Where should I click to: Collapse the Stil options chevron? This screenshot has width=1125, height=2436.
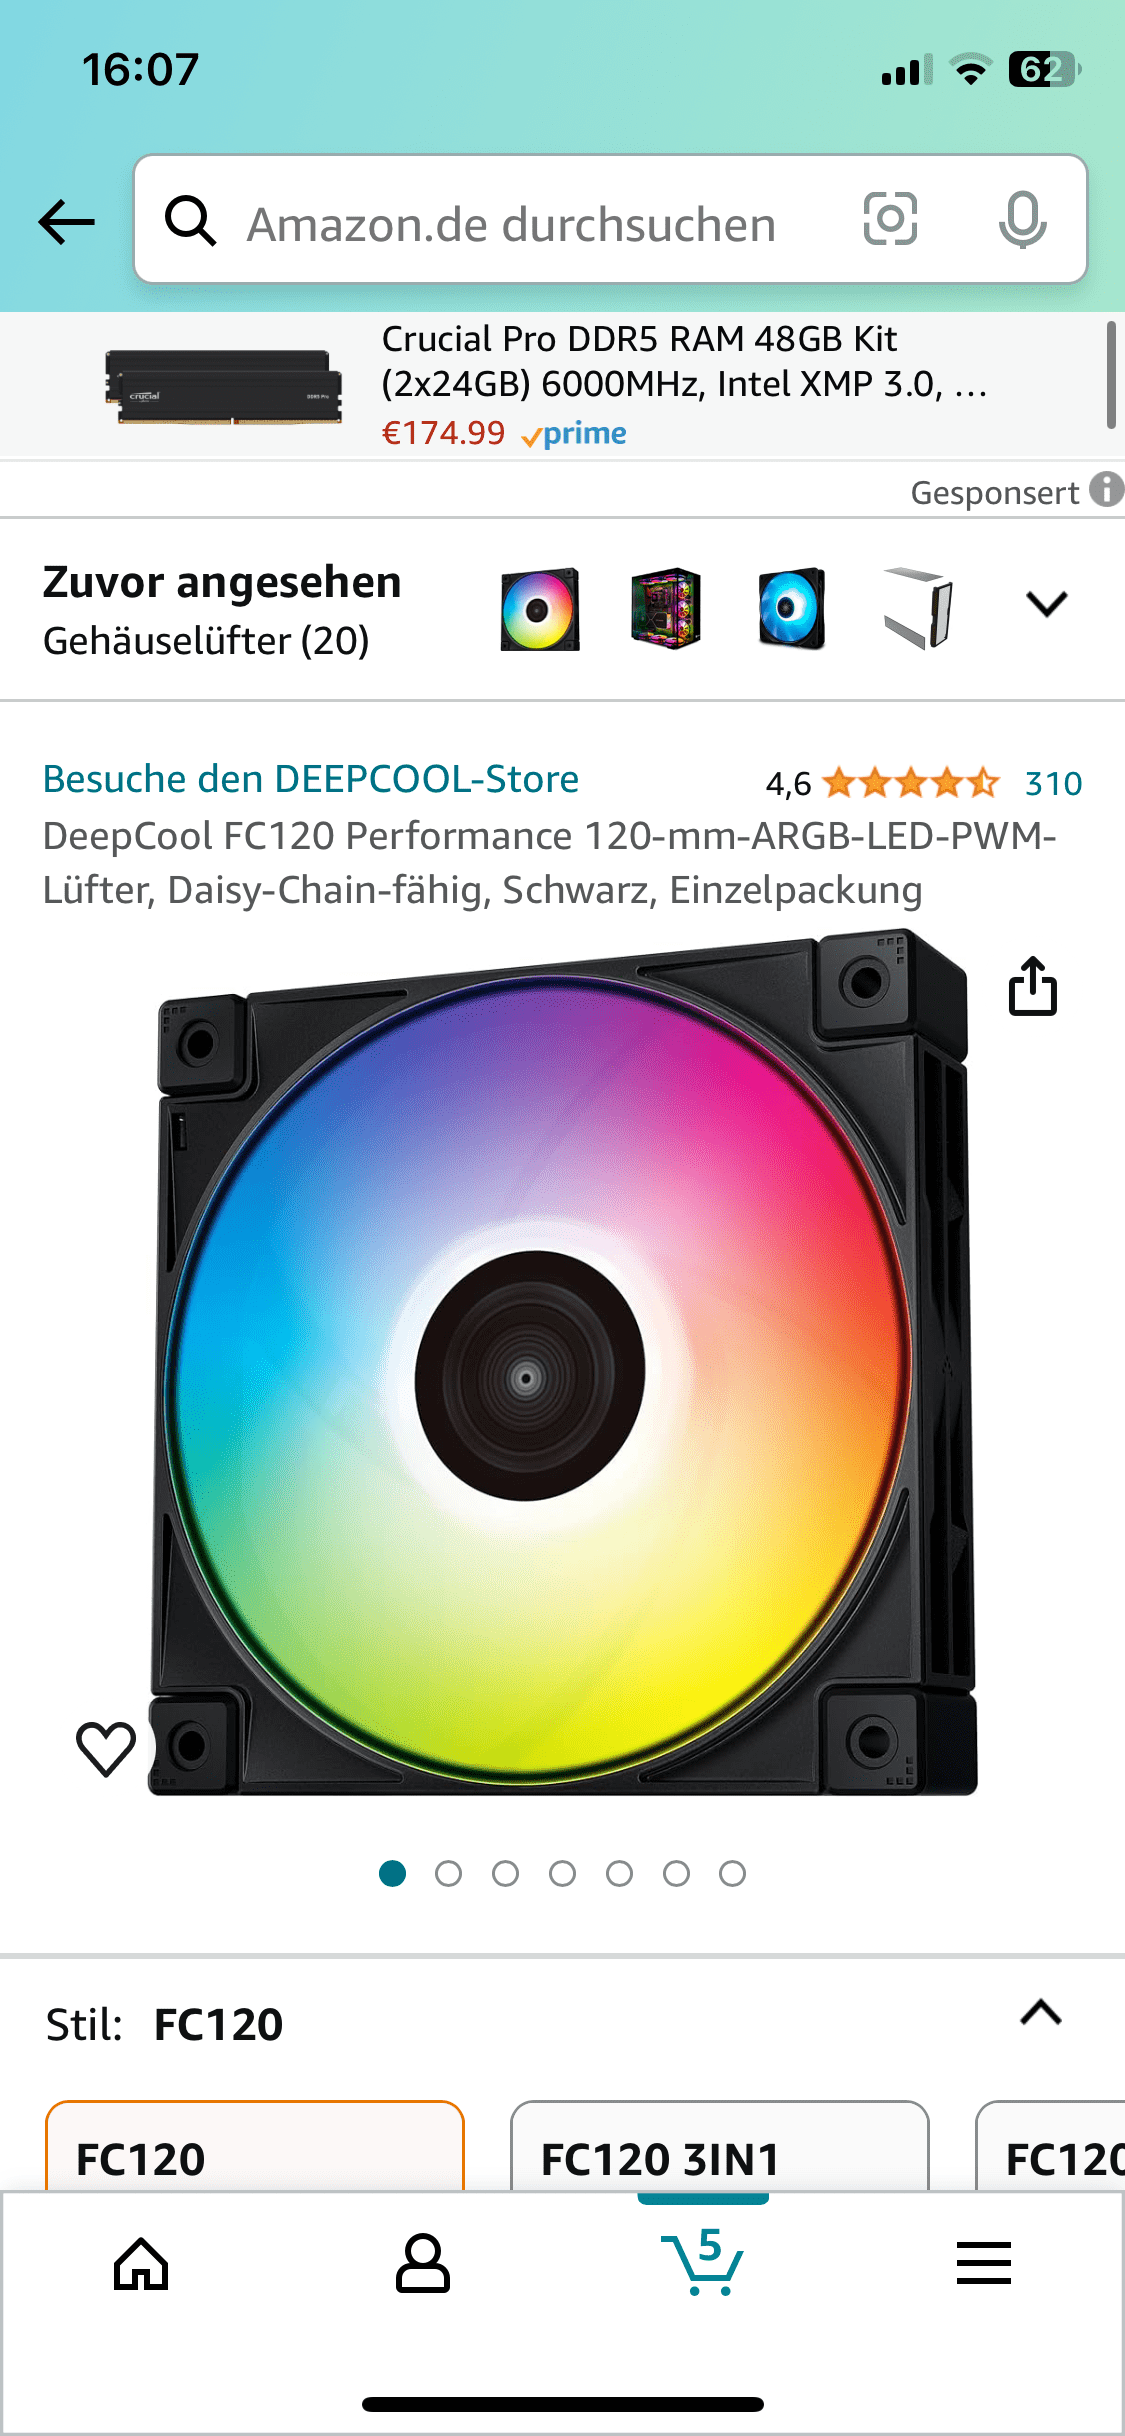point(1041,2013)
